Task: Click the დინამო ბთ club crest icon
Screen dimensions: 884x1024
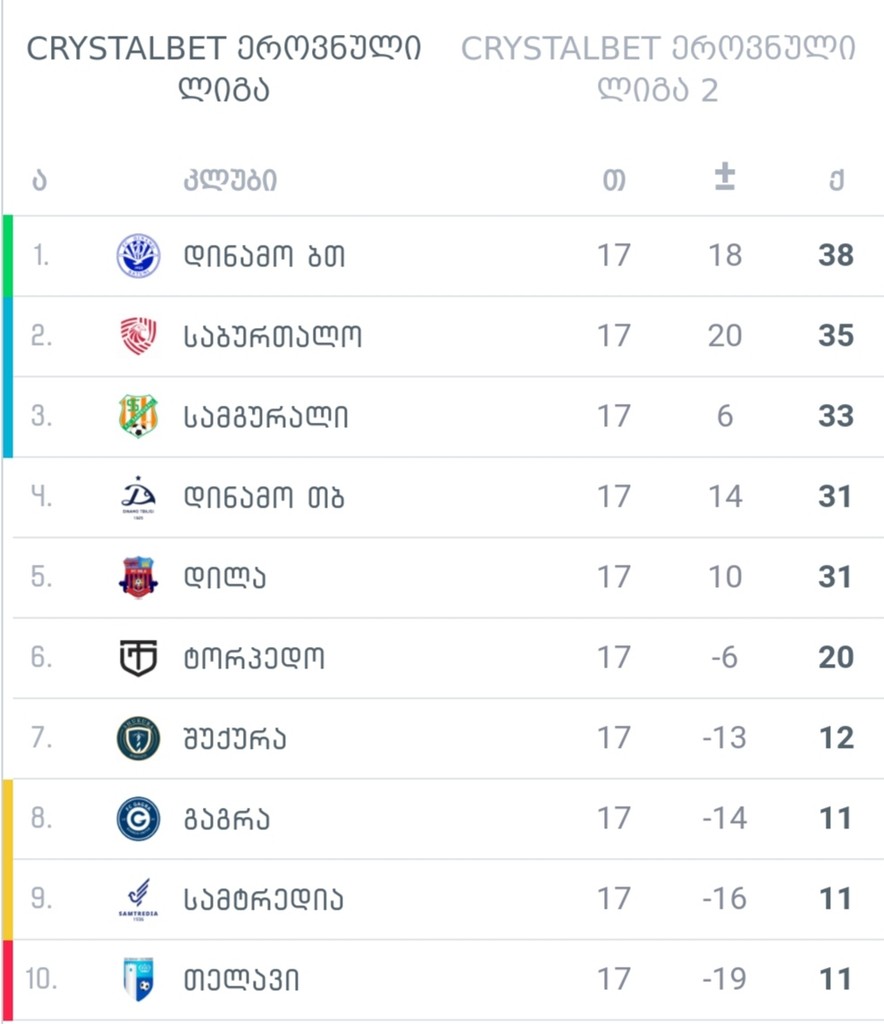Action: [x=138, y=256]
